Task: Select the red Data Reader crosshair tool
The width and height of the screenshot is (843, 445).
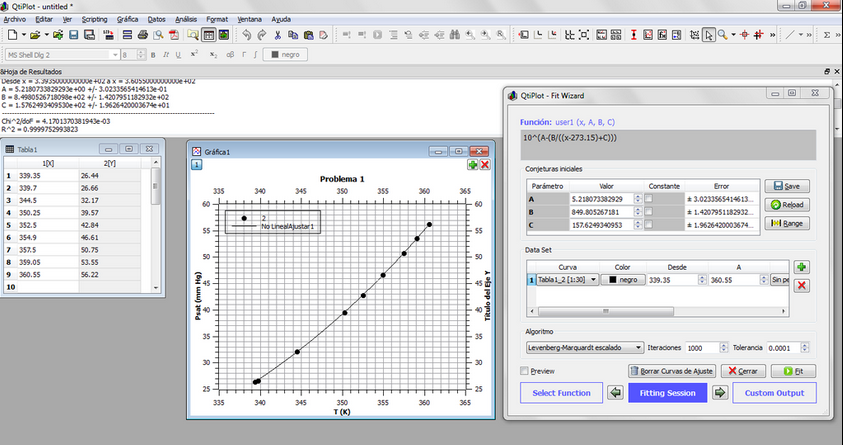Action: (x=745, y=35)
